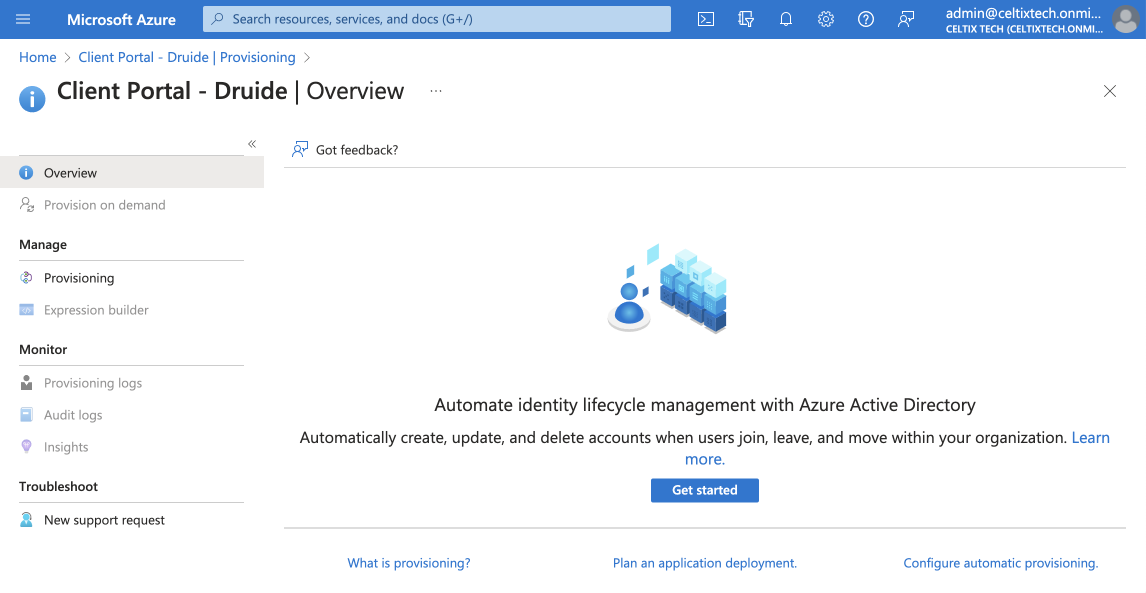
Task: Click the New support request icon
Action: tap(26, 520)
